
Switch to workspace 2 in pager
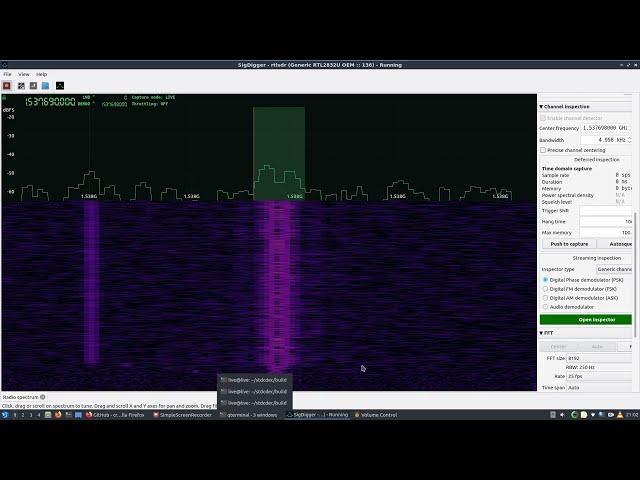coord(23,415)
